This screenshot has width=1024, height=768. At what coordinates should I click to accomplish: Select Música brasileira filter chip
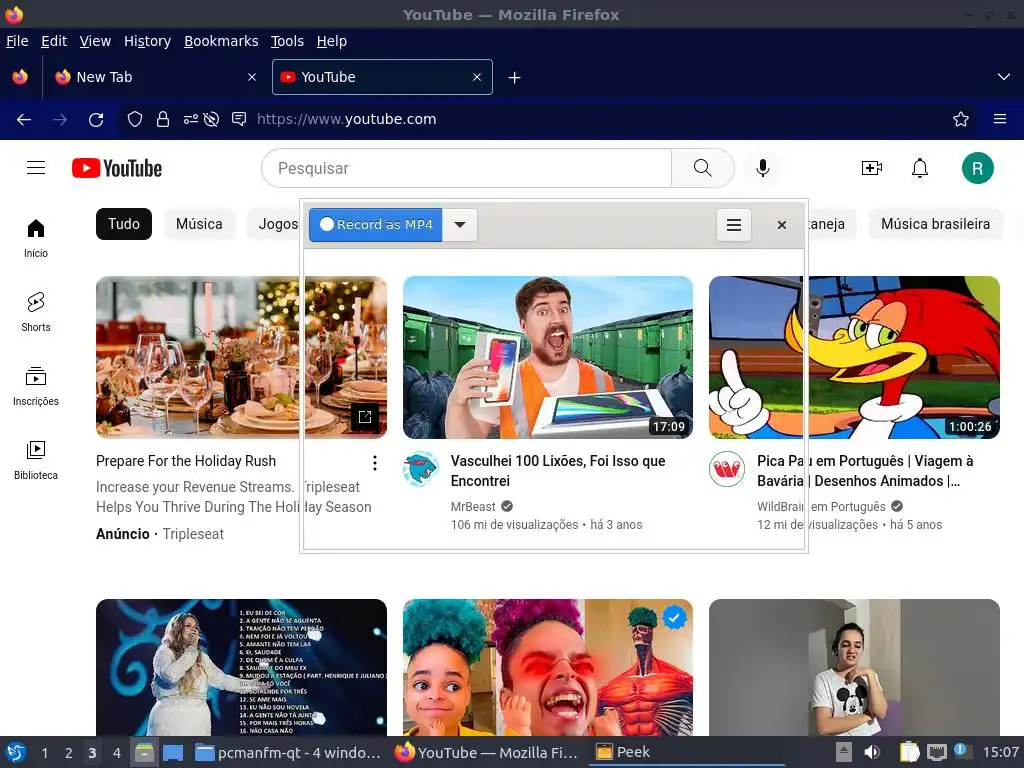935,224
